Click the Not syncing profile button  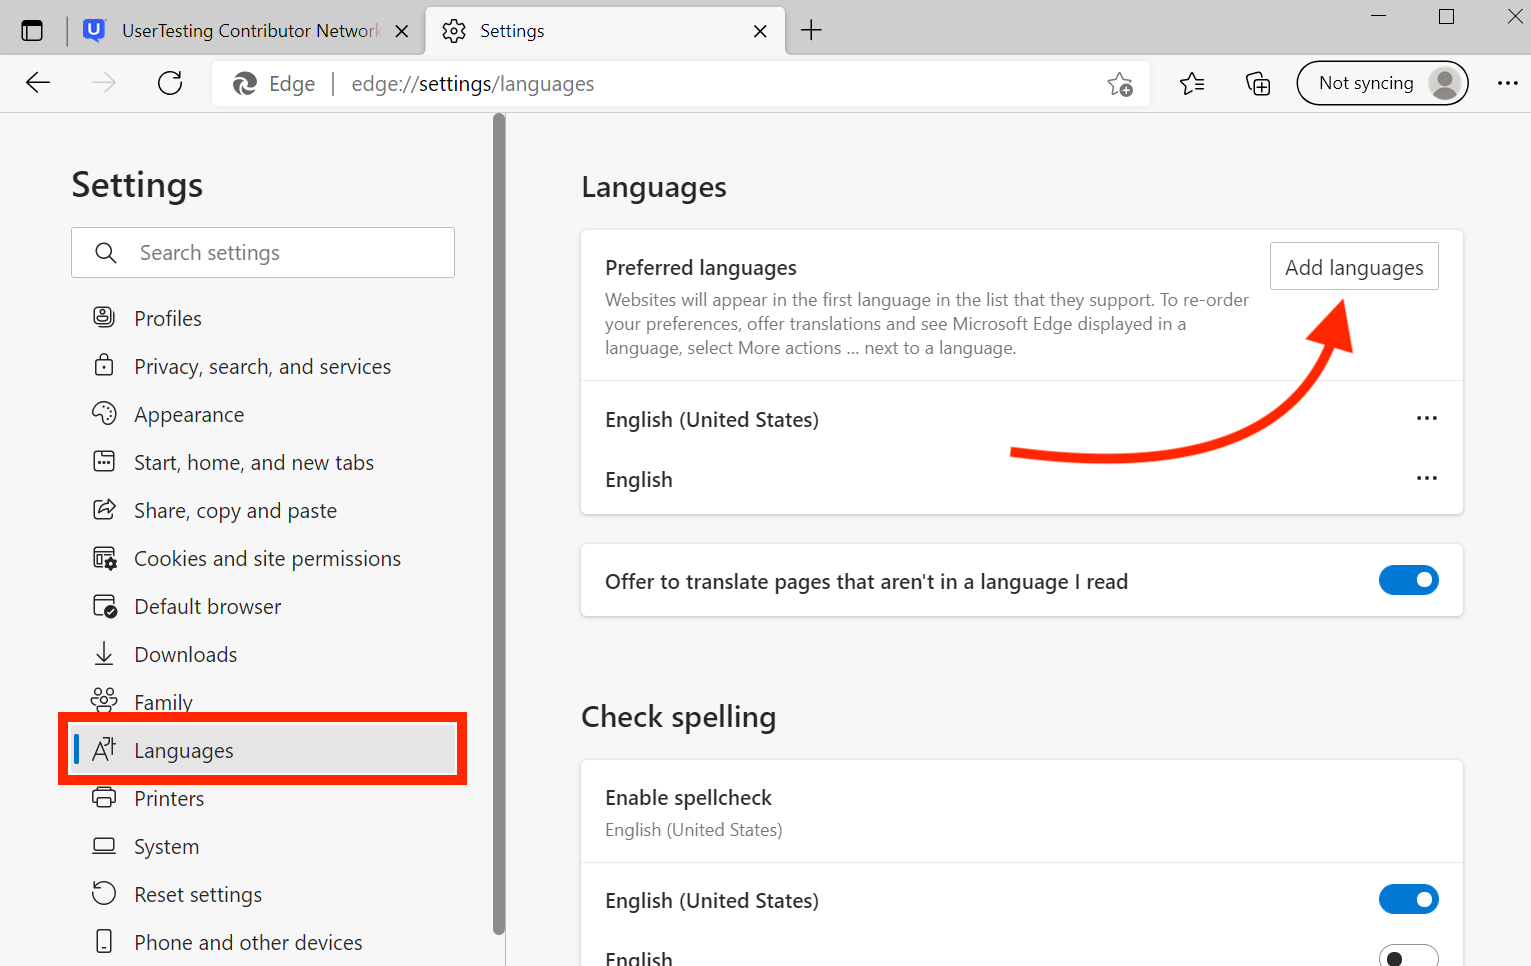(x=1382, y=83)
